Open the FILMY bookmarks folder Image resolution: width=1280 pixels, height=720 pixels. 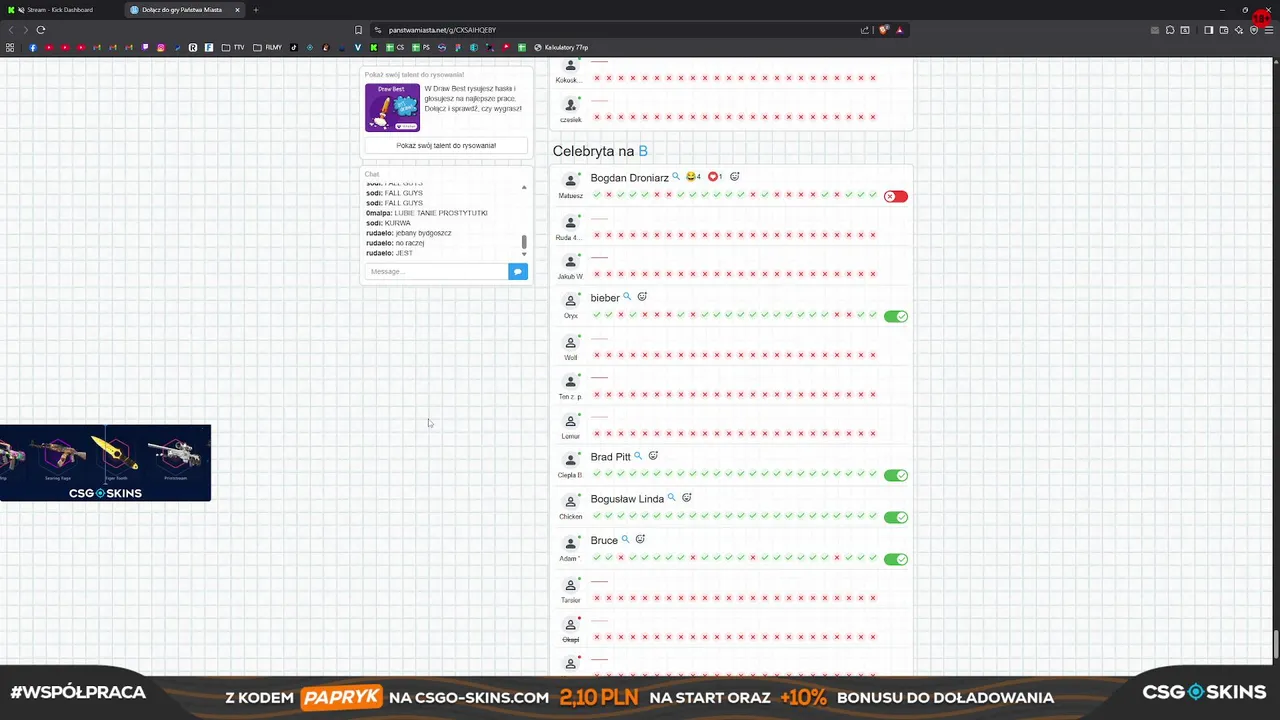tap(268, 47)
